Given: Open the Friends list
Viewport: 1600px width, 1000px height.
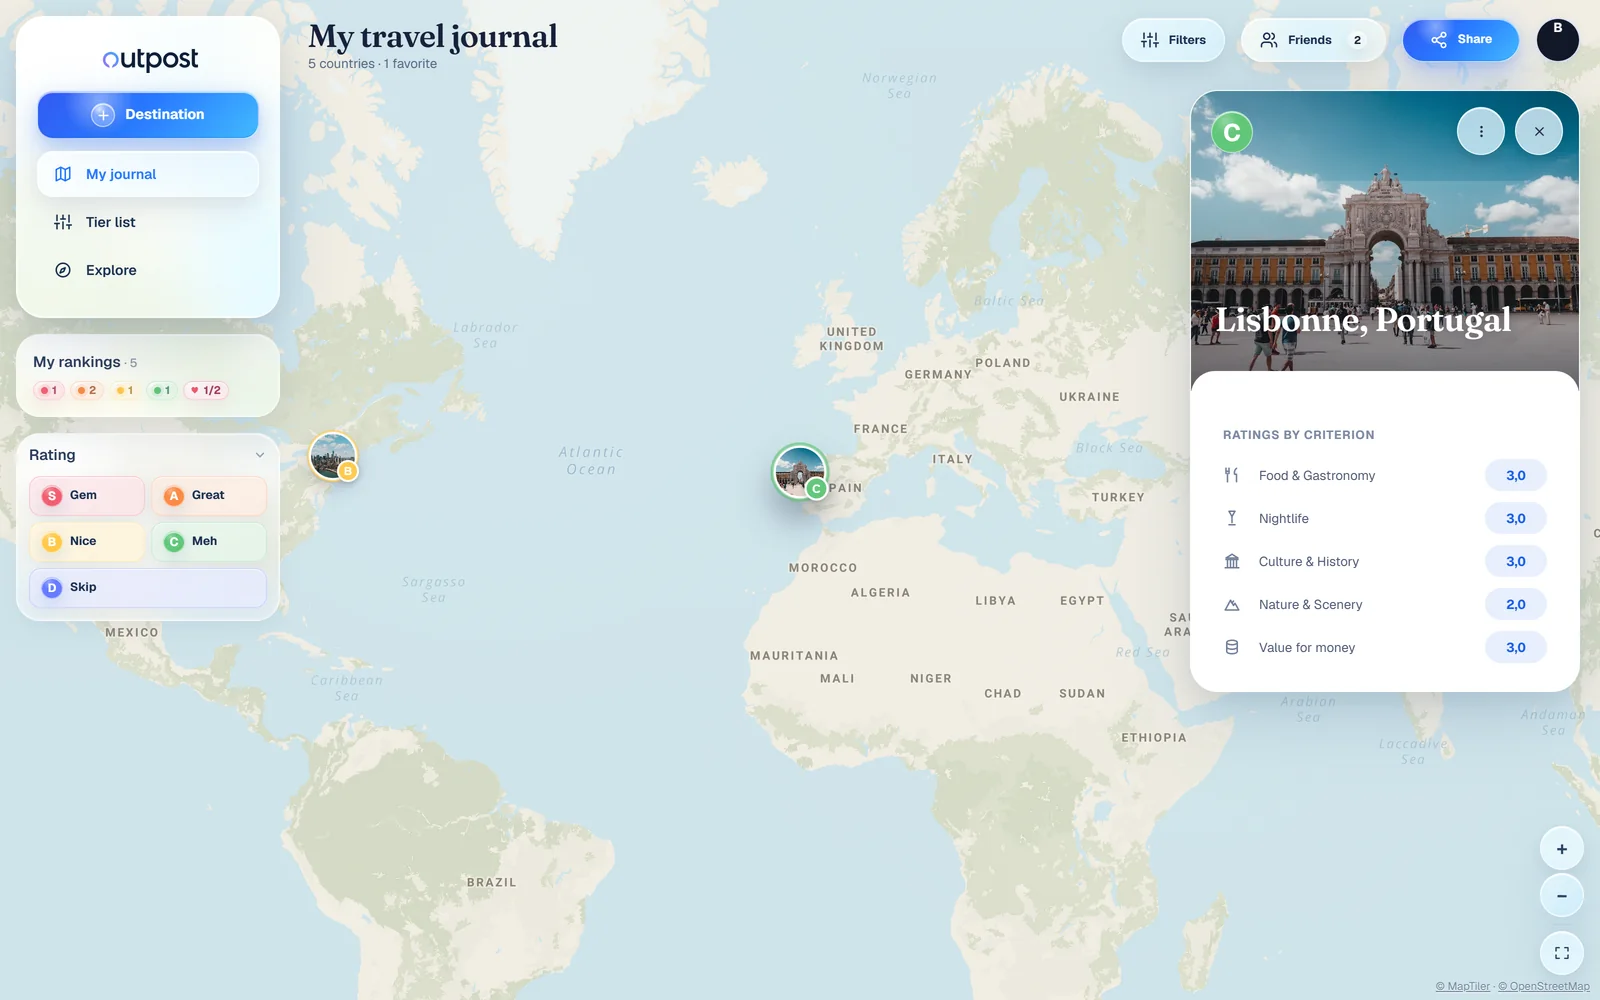Looking at the screenshot, I should 1313,40.
